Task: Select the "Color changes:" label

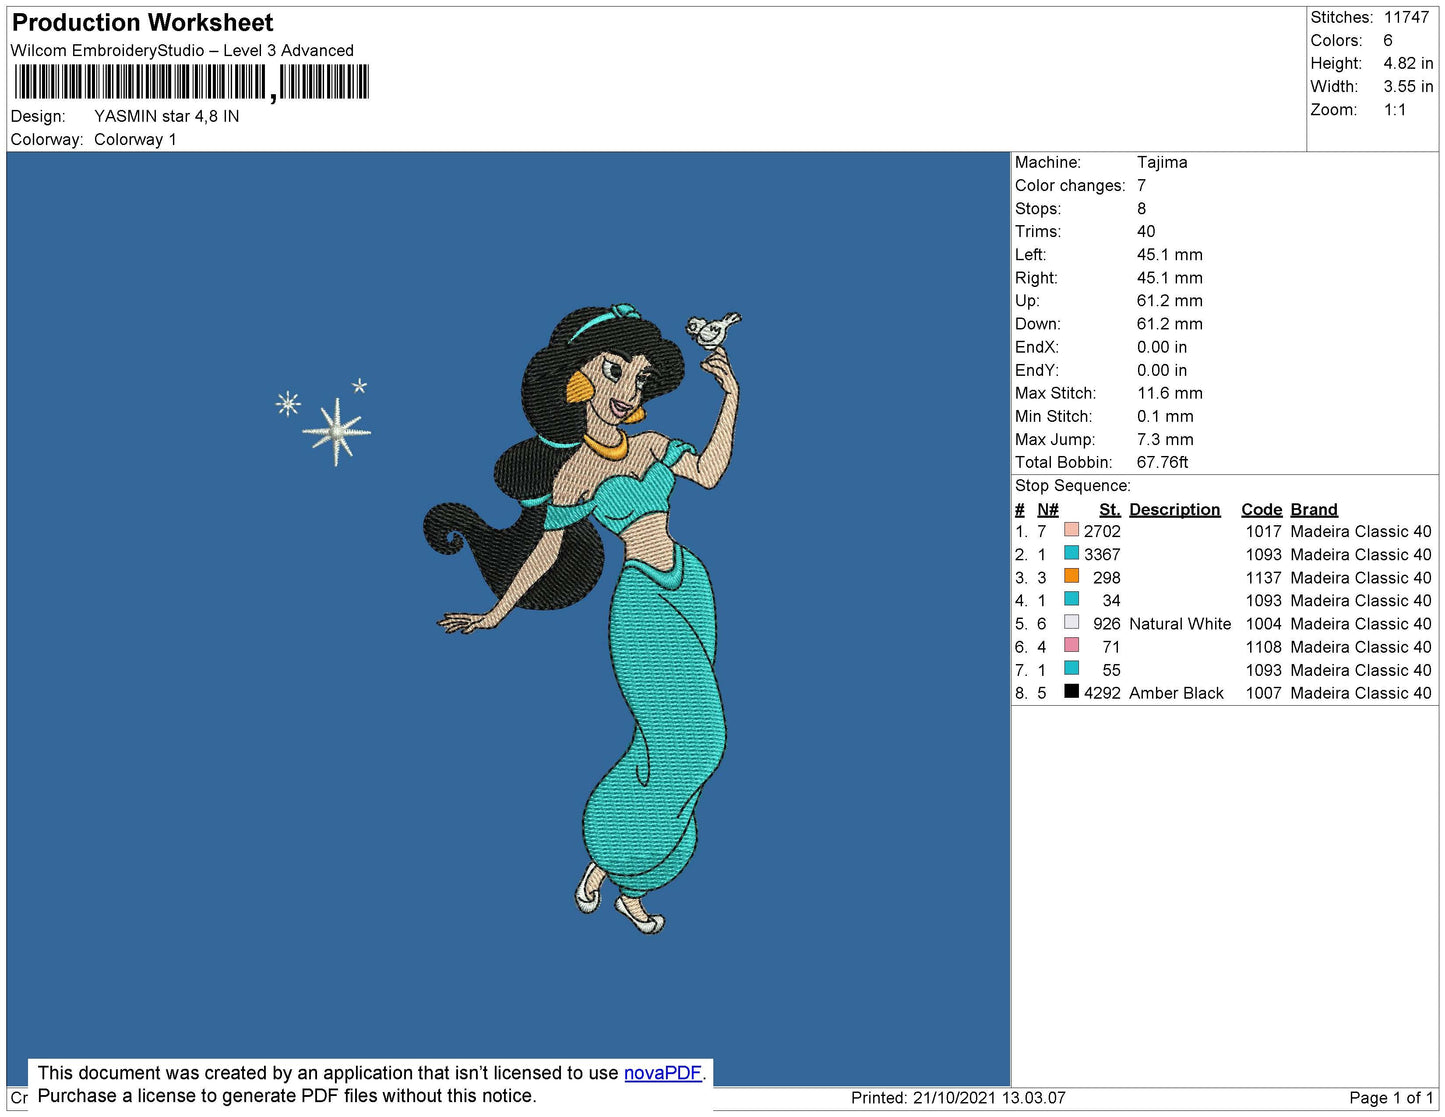Action: 1070,185
